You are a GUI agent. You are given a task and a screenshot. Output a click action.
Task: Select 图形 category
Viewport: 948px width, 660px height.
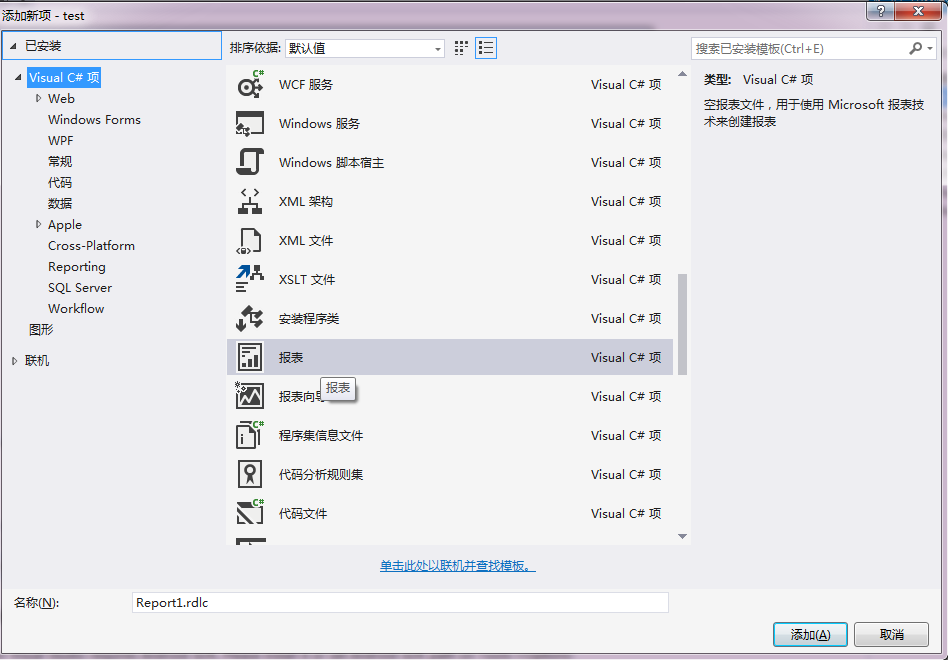[41, 329]
